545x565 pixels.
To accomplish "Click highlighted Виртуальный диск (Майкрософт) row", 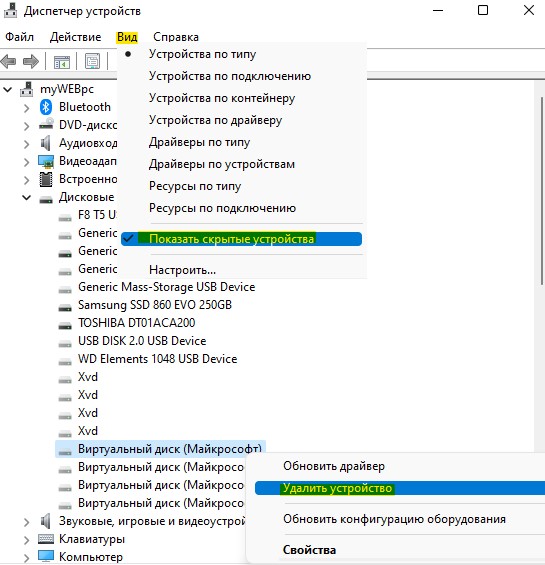I will click(x=160, y=449).
